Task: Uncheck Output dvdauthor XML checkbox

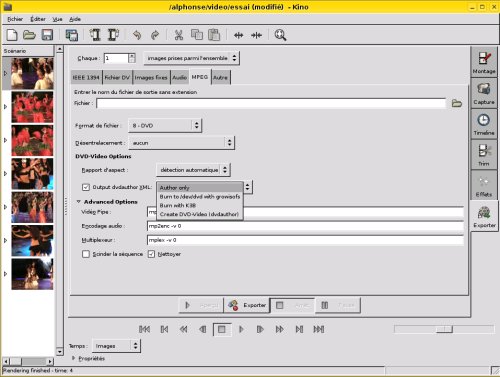Action: [x=86, y=187]
